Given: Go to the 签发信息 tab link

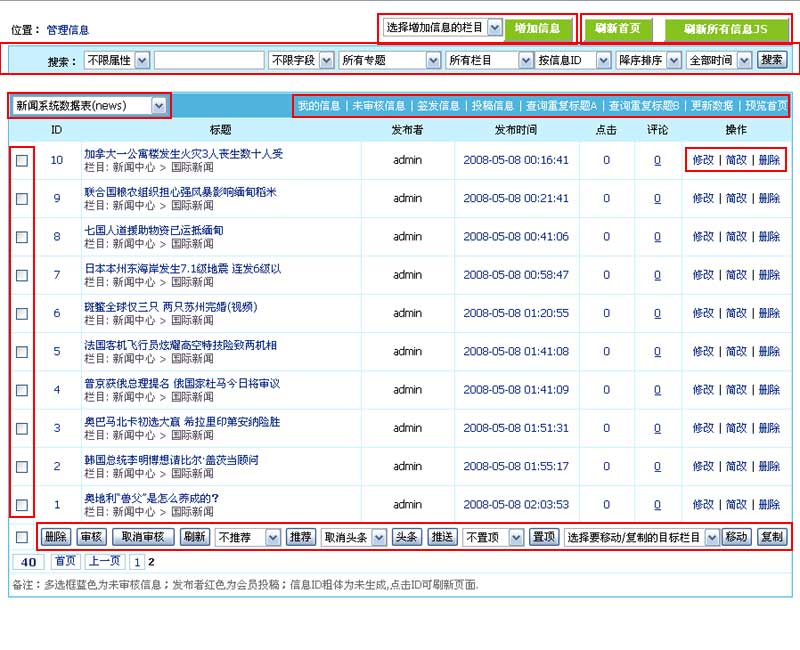Looking at the screenshot, I should (438, 105).
